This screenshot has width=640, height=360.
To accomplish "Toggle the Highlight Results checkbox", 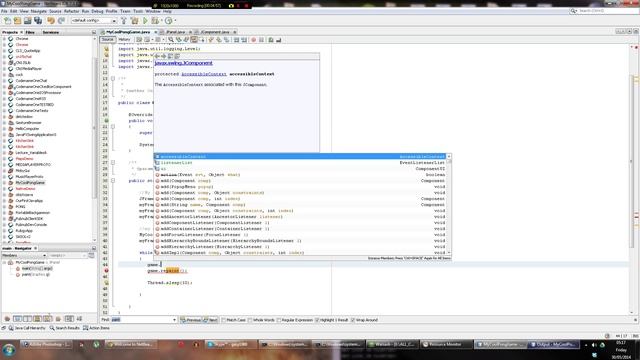I will 317,320.
